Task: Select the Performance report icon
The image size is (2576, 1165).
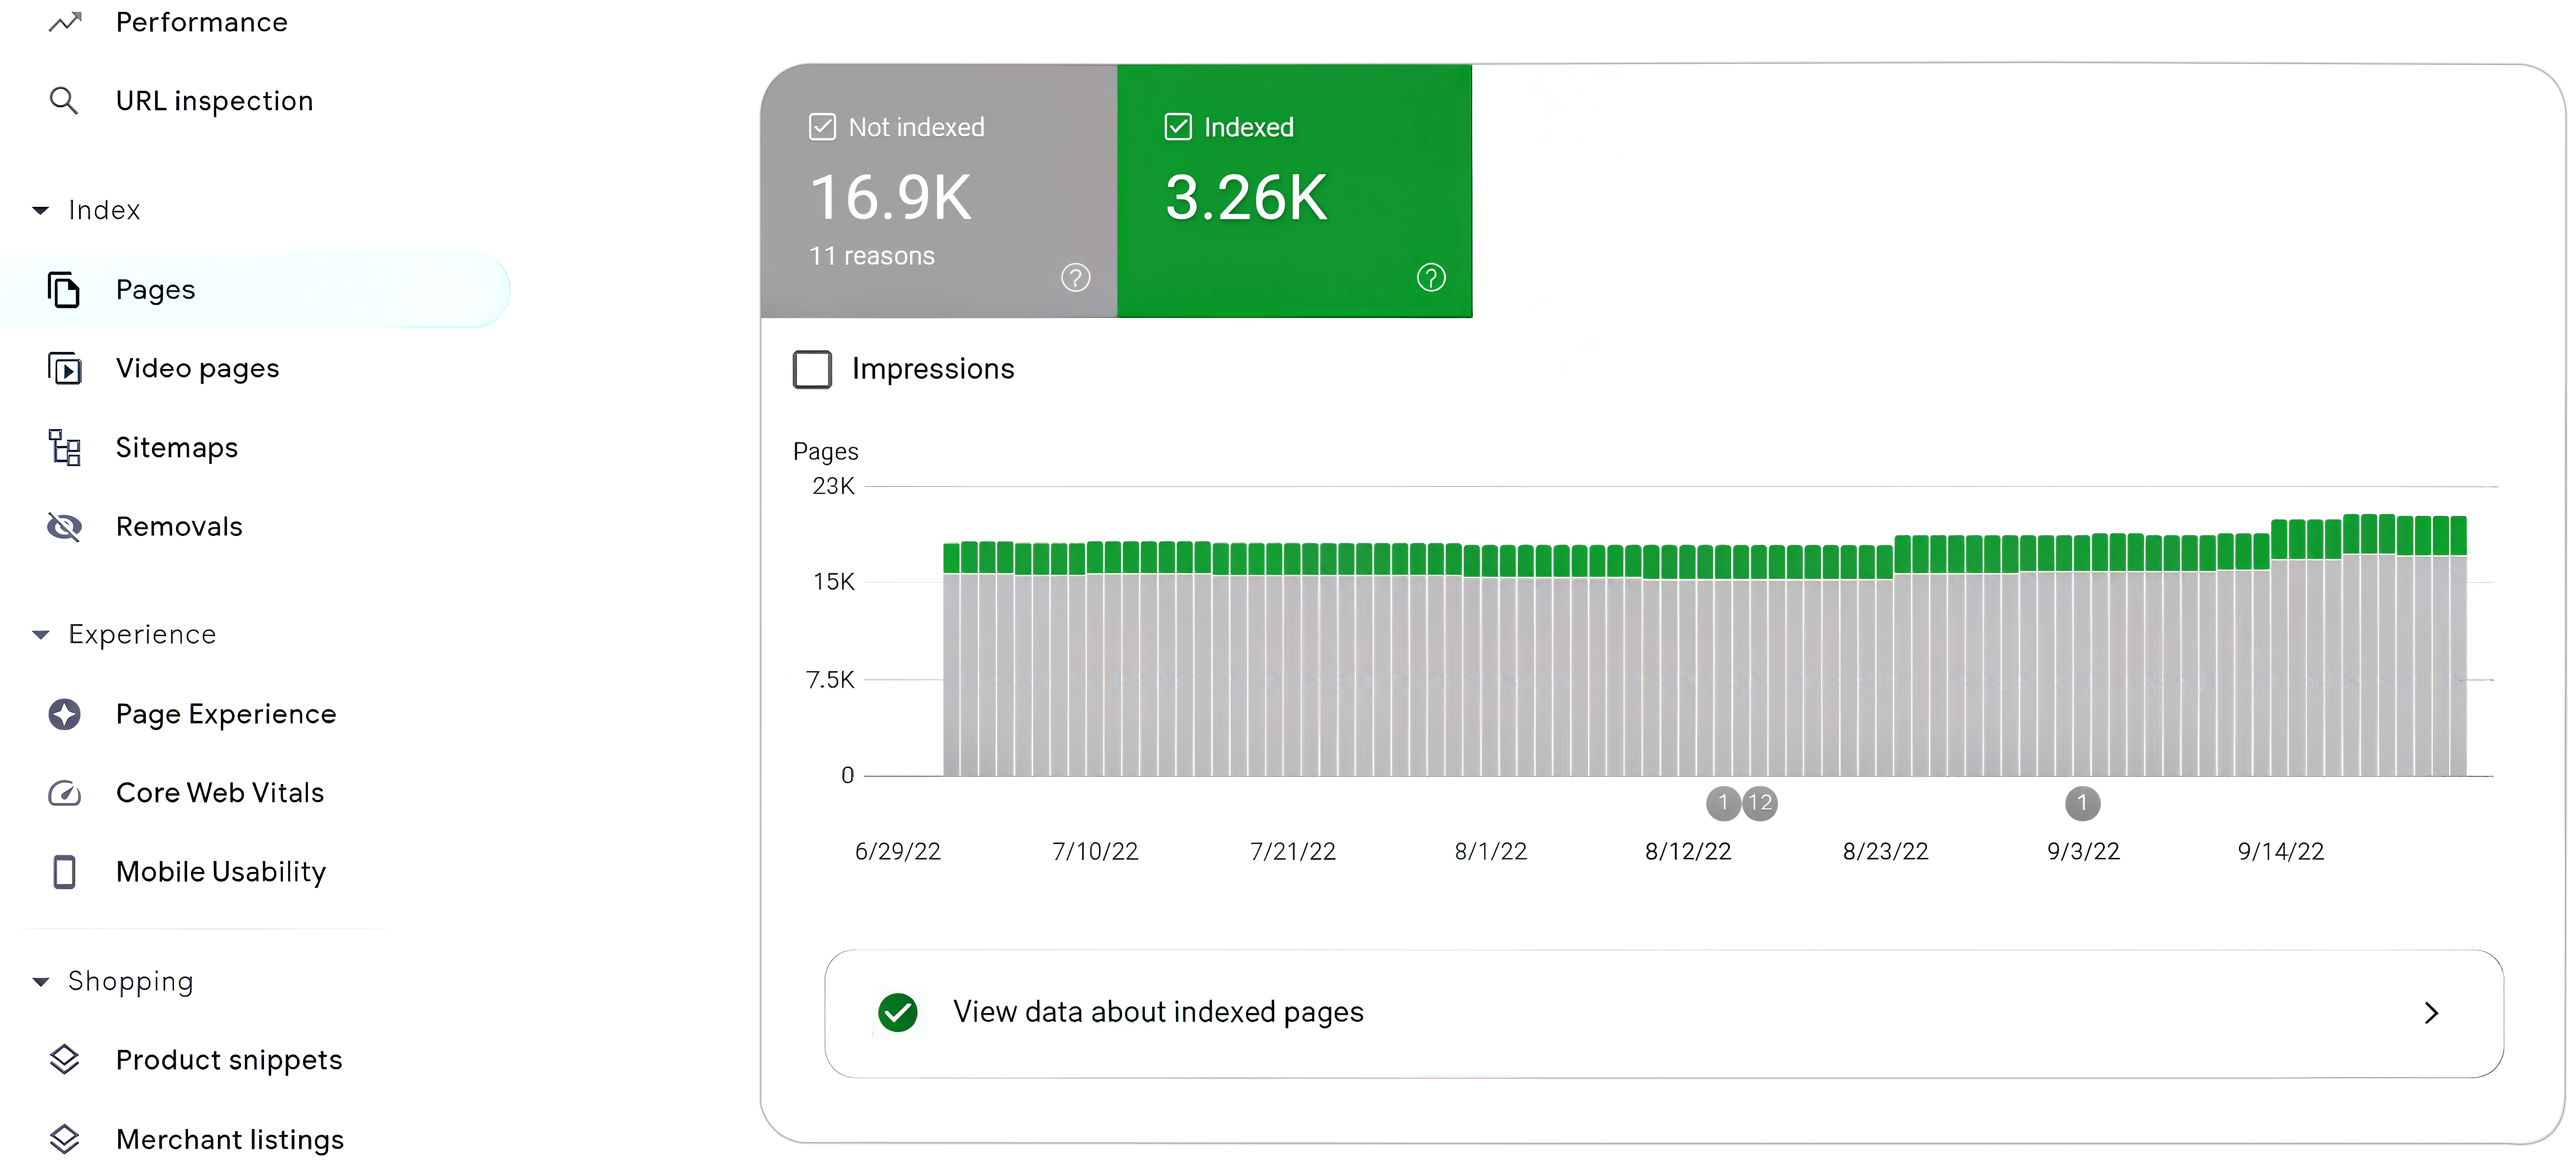Action: point(64,21)
